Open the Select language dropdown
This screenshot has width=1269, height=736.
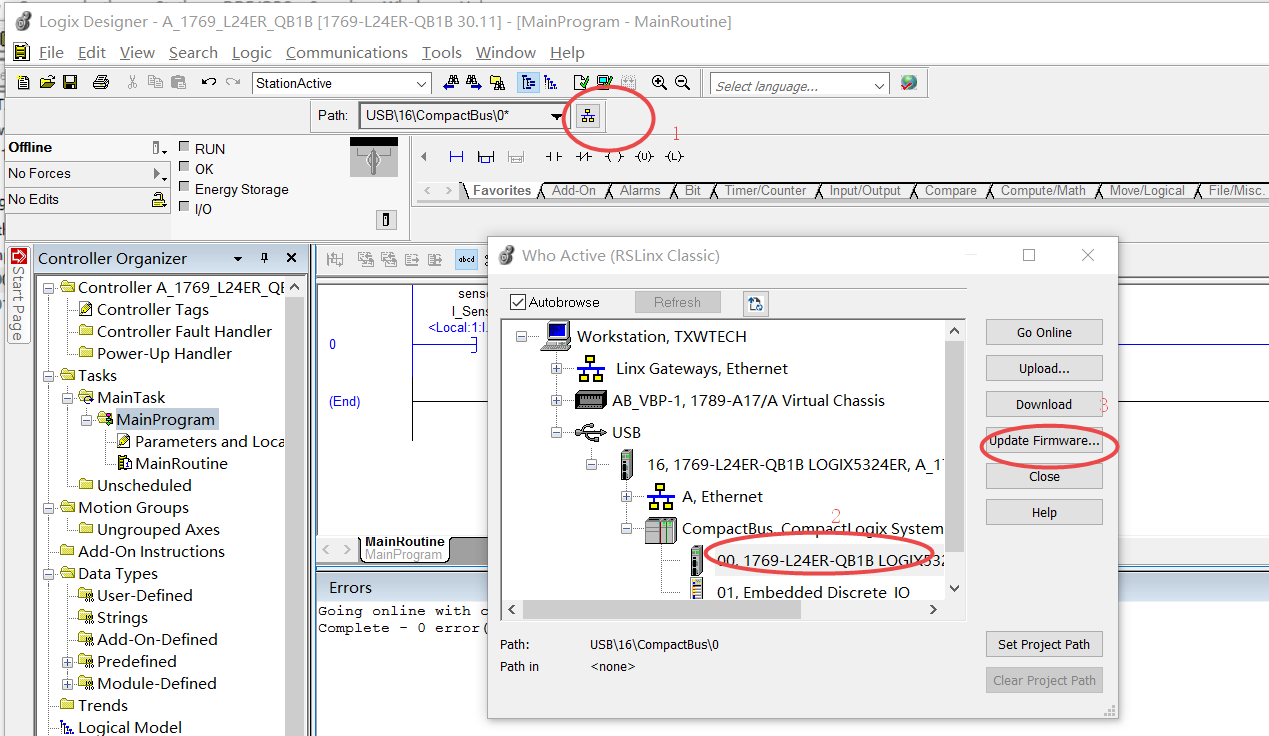click(879, 86)
